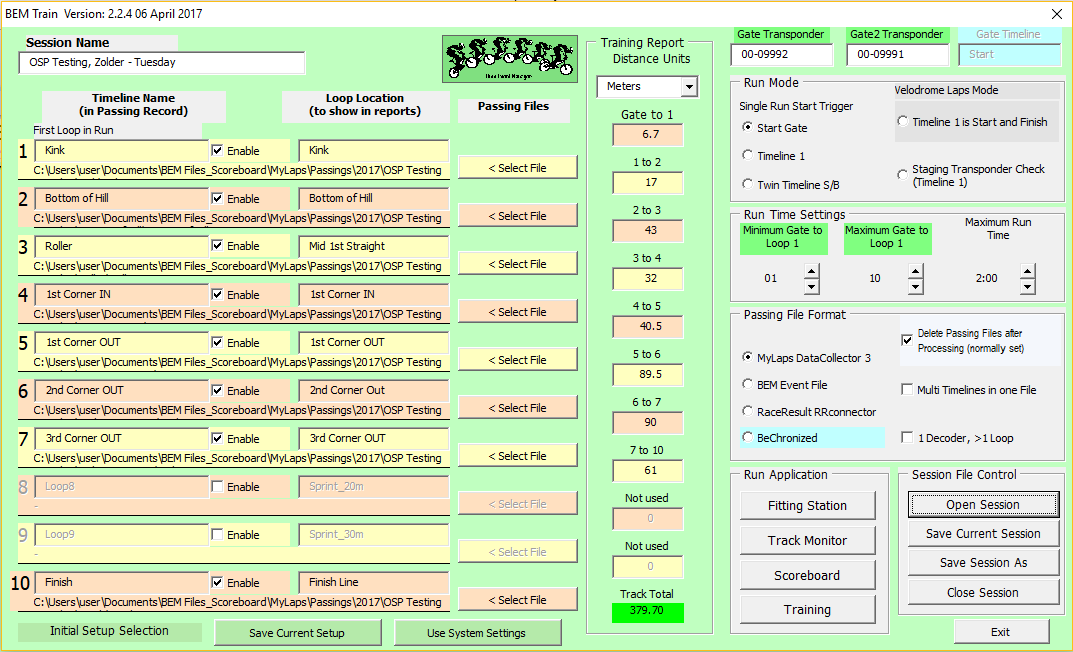Image resolution: width=1073 pixels, height=652 pixels.
Task: Open the Fitting Station application
Action: pos(807,506)
